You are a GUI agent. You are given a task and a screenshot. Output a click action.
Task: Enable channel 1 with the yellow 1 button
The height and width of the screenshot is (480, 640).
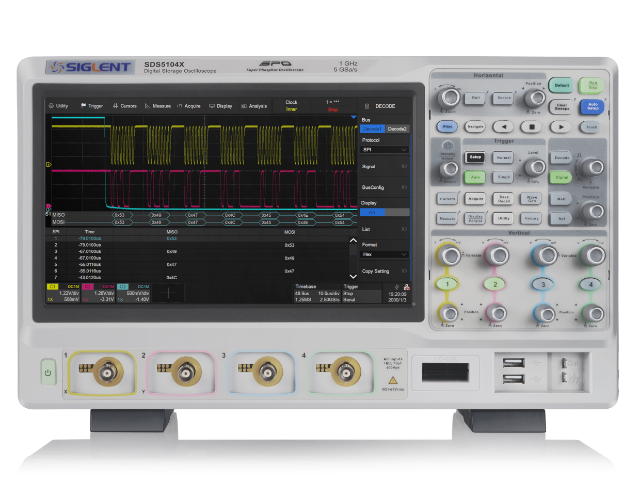(x=447, y=284)
